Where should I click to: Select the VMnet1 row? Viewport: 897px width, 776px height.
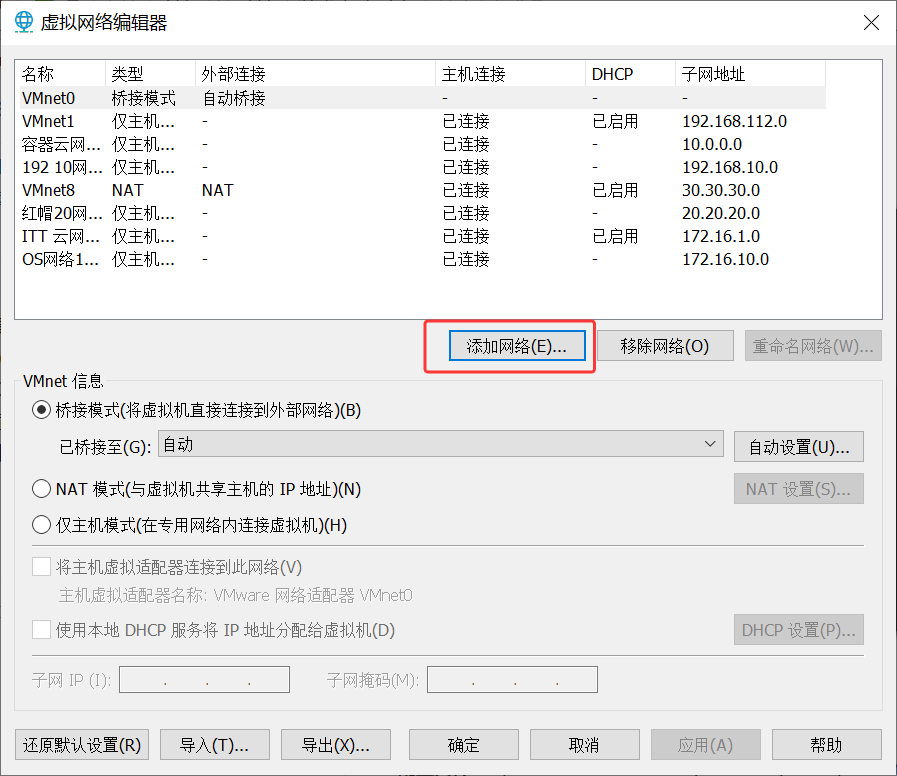point(422,121)
